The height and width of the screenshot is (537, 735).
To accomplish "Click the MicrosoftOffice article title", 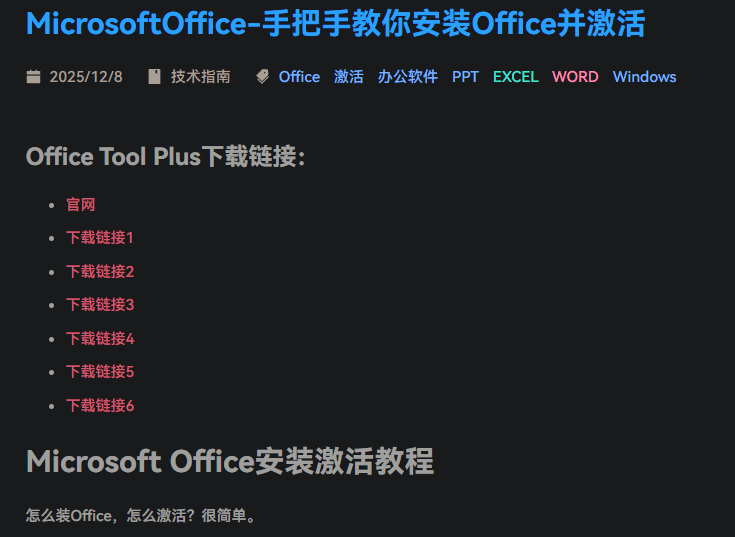I will 335,23.
